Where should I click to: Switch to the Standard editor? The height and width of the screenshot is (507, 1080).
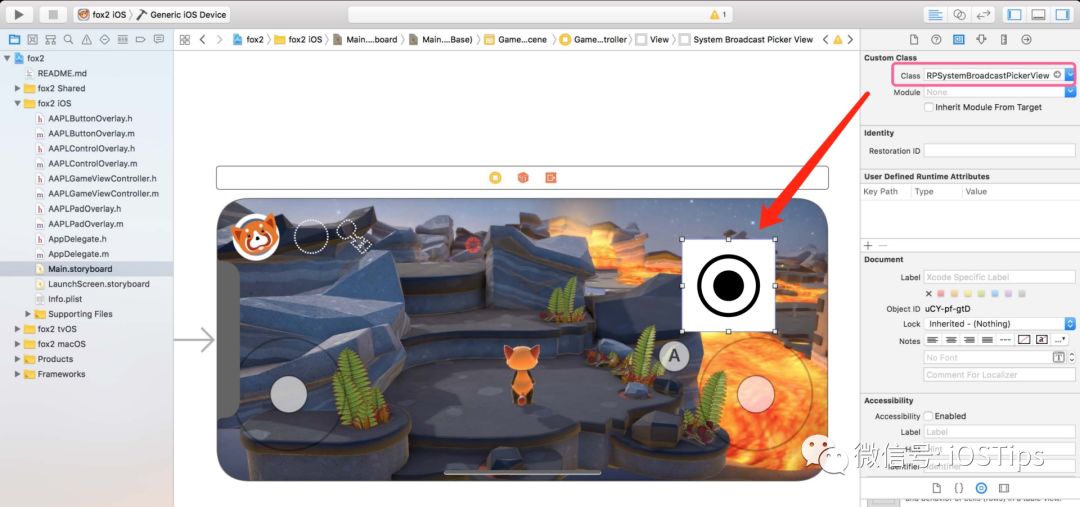pos(935,14)
